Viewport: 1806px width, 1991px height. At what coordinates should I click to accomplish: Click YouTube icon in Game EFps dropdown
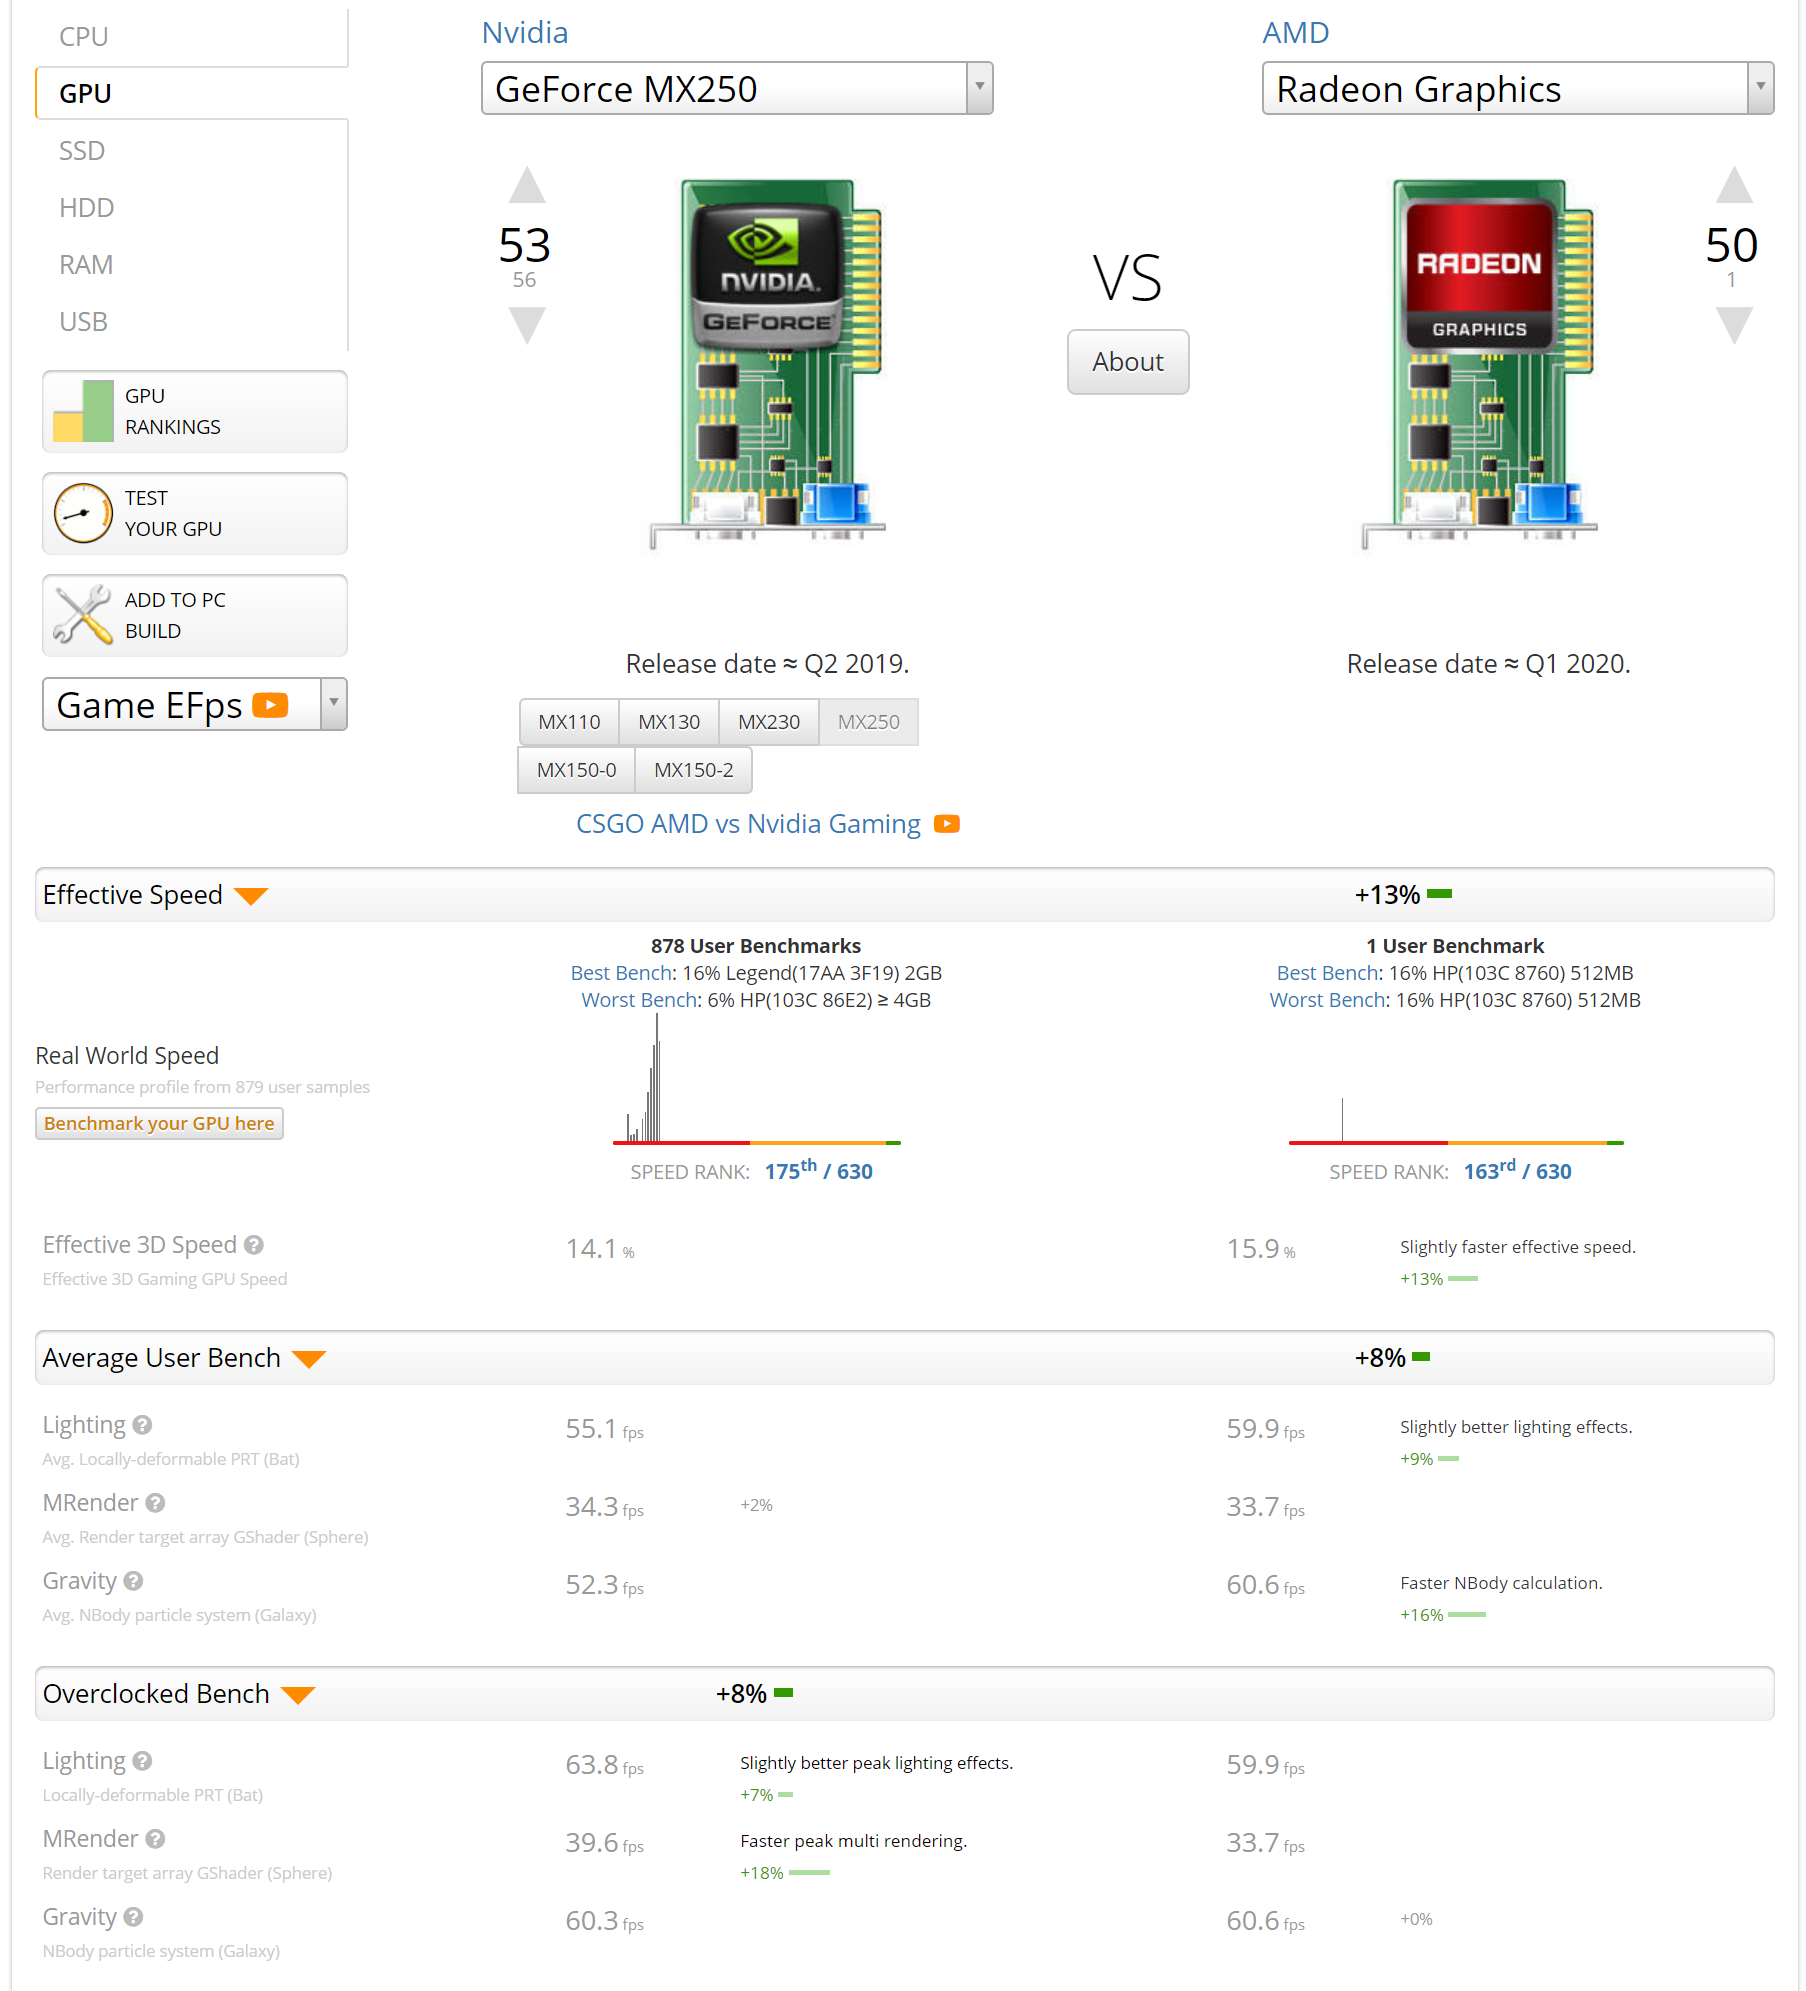[270, 705]
